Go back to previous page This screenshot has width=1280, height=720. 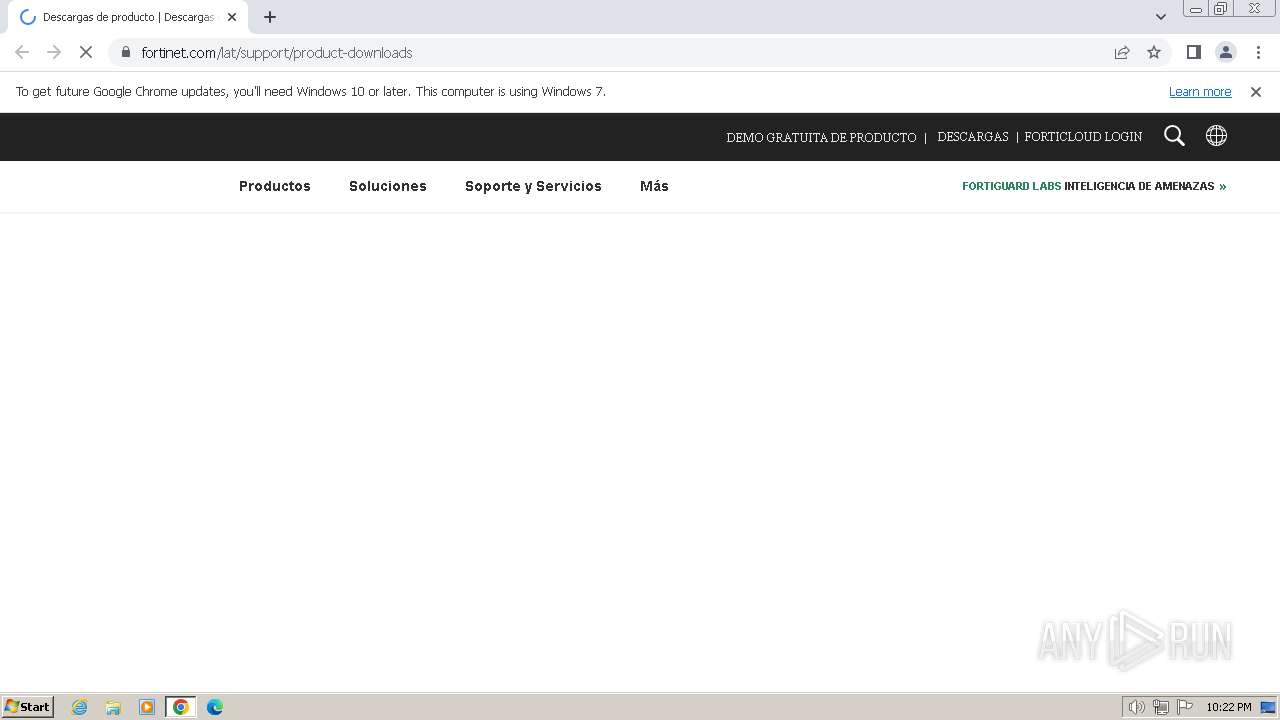click(22, 52)
